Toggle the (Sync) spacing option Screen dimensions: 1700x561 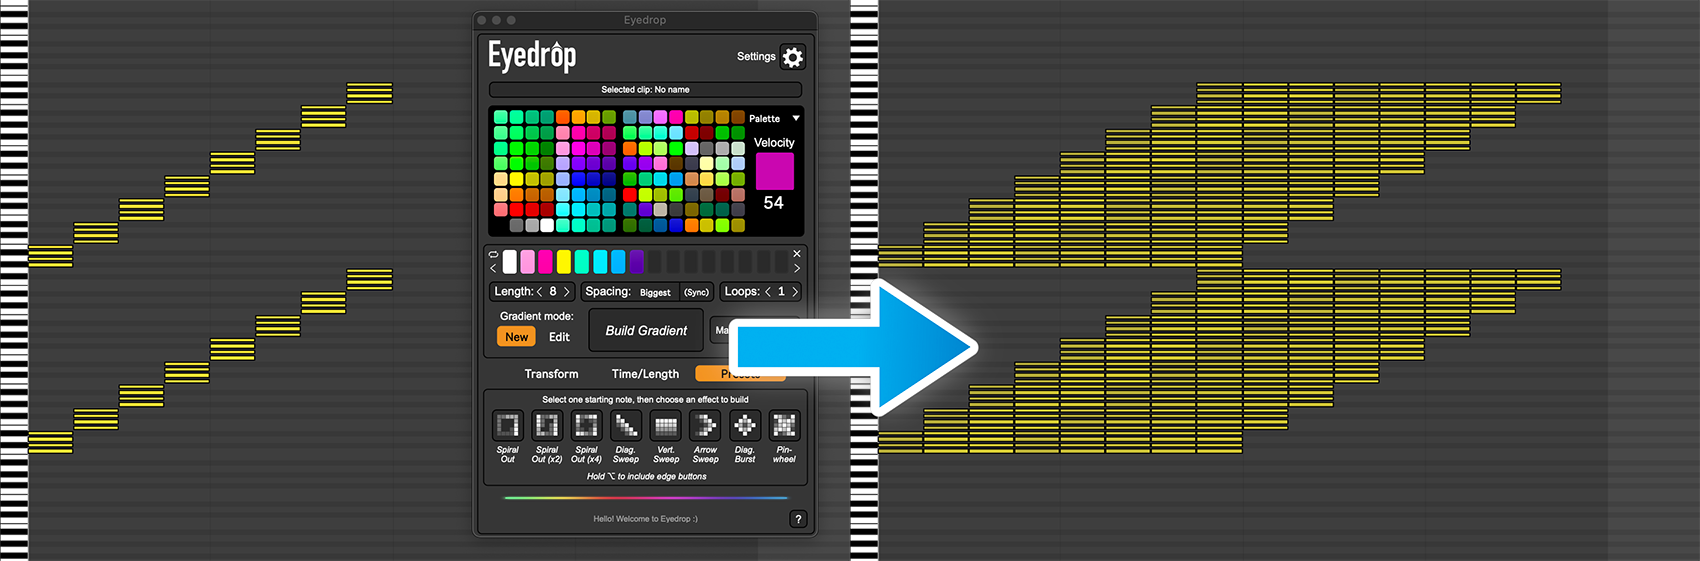point(696,292)
